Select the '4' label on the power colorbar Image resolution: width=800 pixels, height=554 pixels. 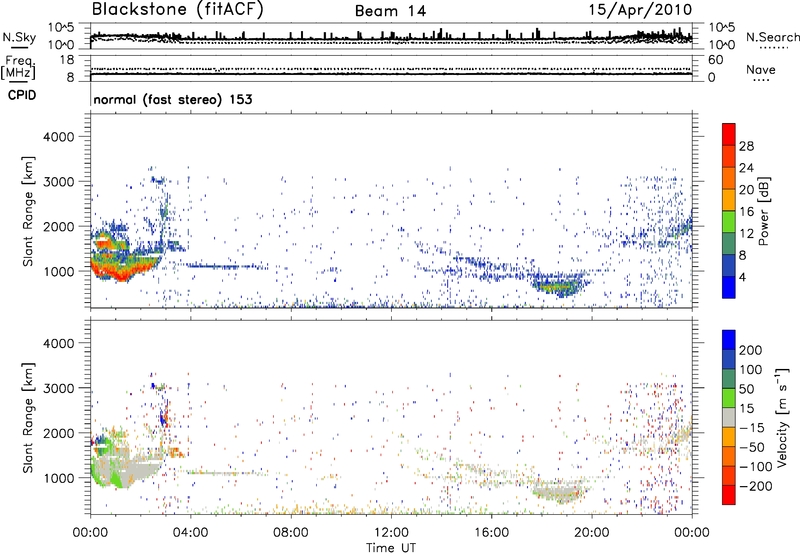742,277
